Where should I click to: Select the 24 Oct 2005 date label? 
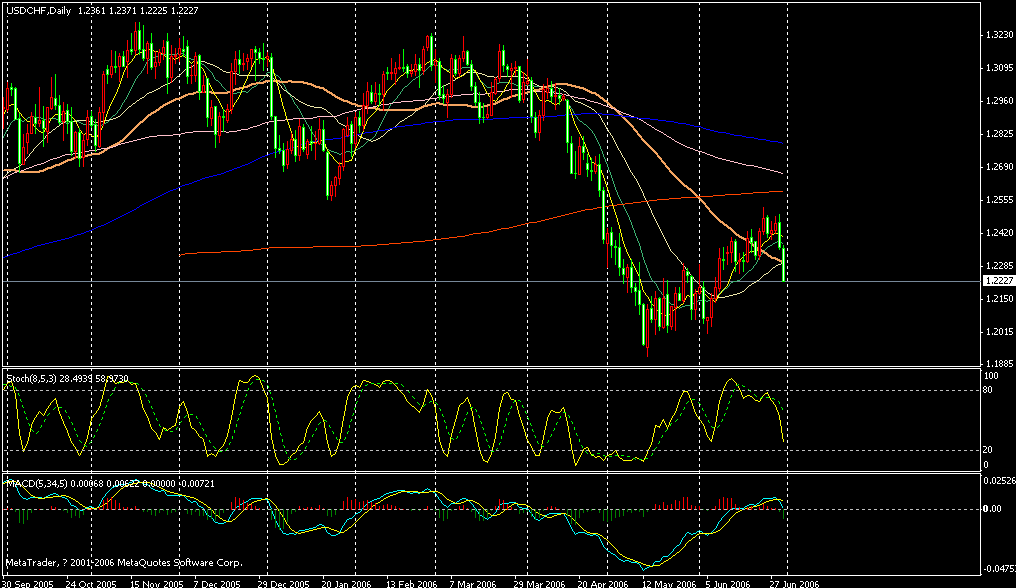[x=91, y=583]
